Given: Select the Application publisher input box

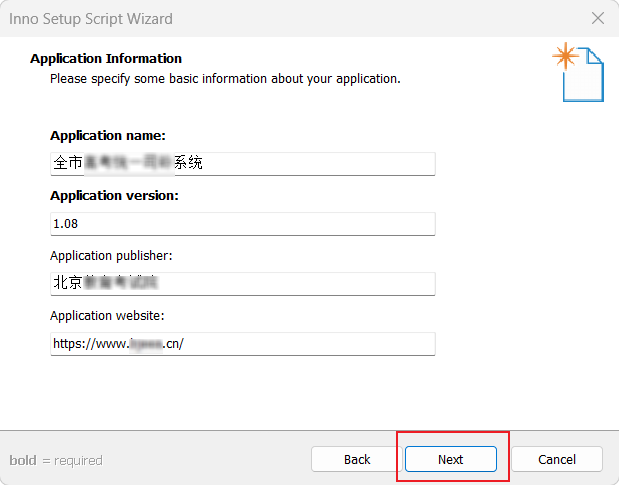Looking at the screenshot, I should (243, 283).
